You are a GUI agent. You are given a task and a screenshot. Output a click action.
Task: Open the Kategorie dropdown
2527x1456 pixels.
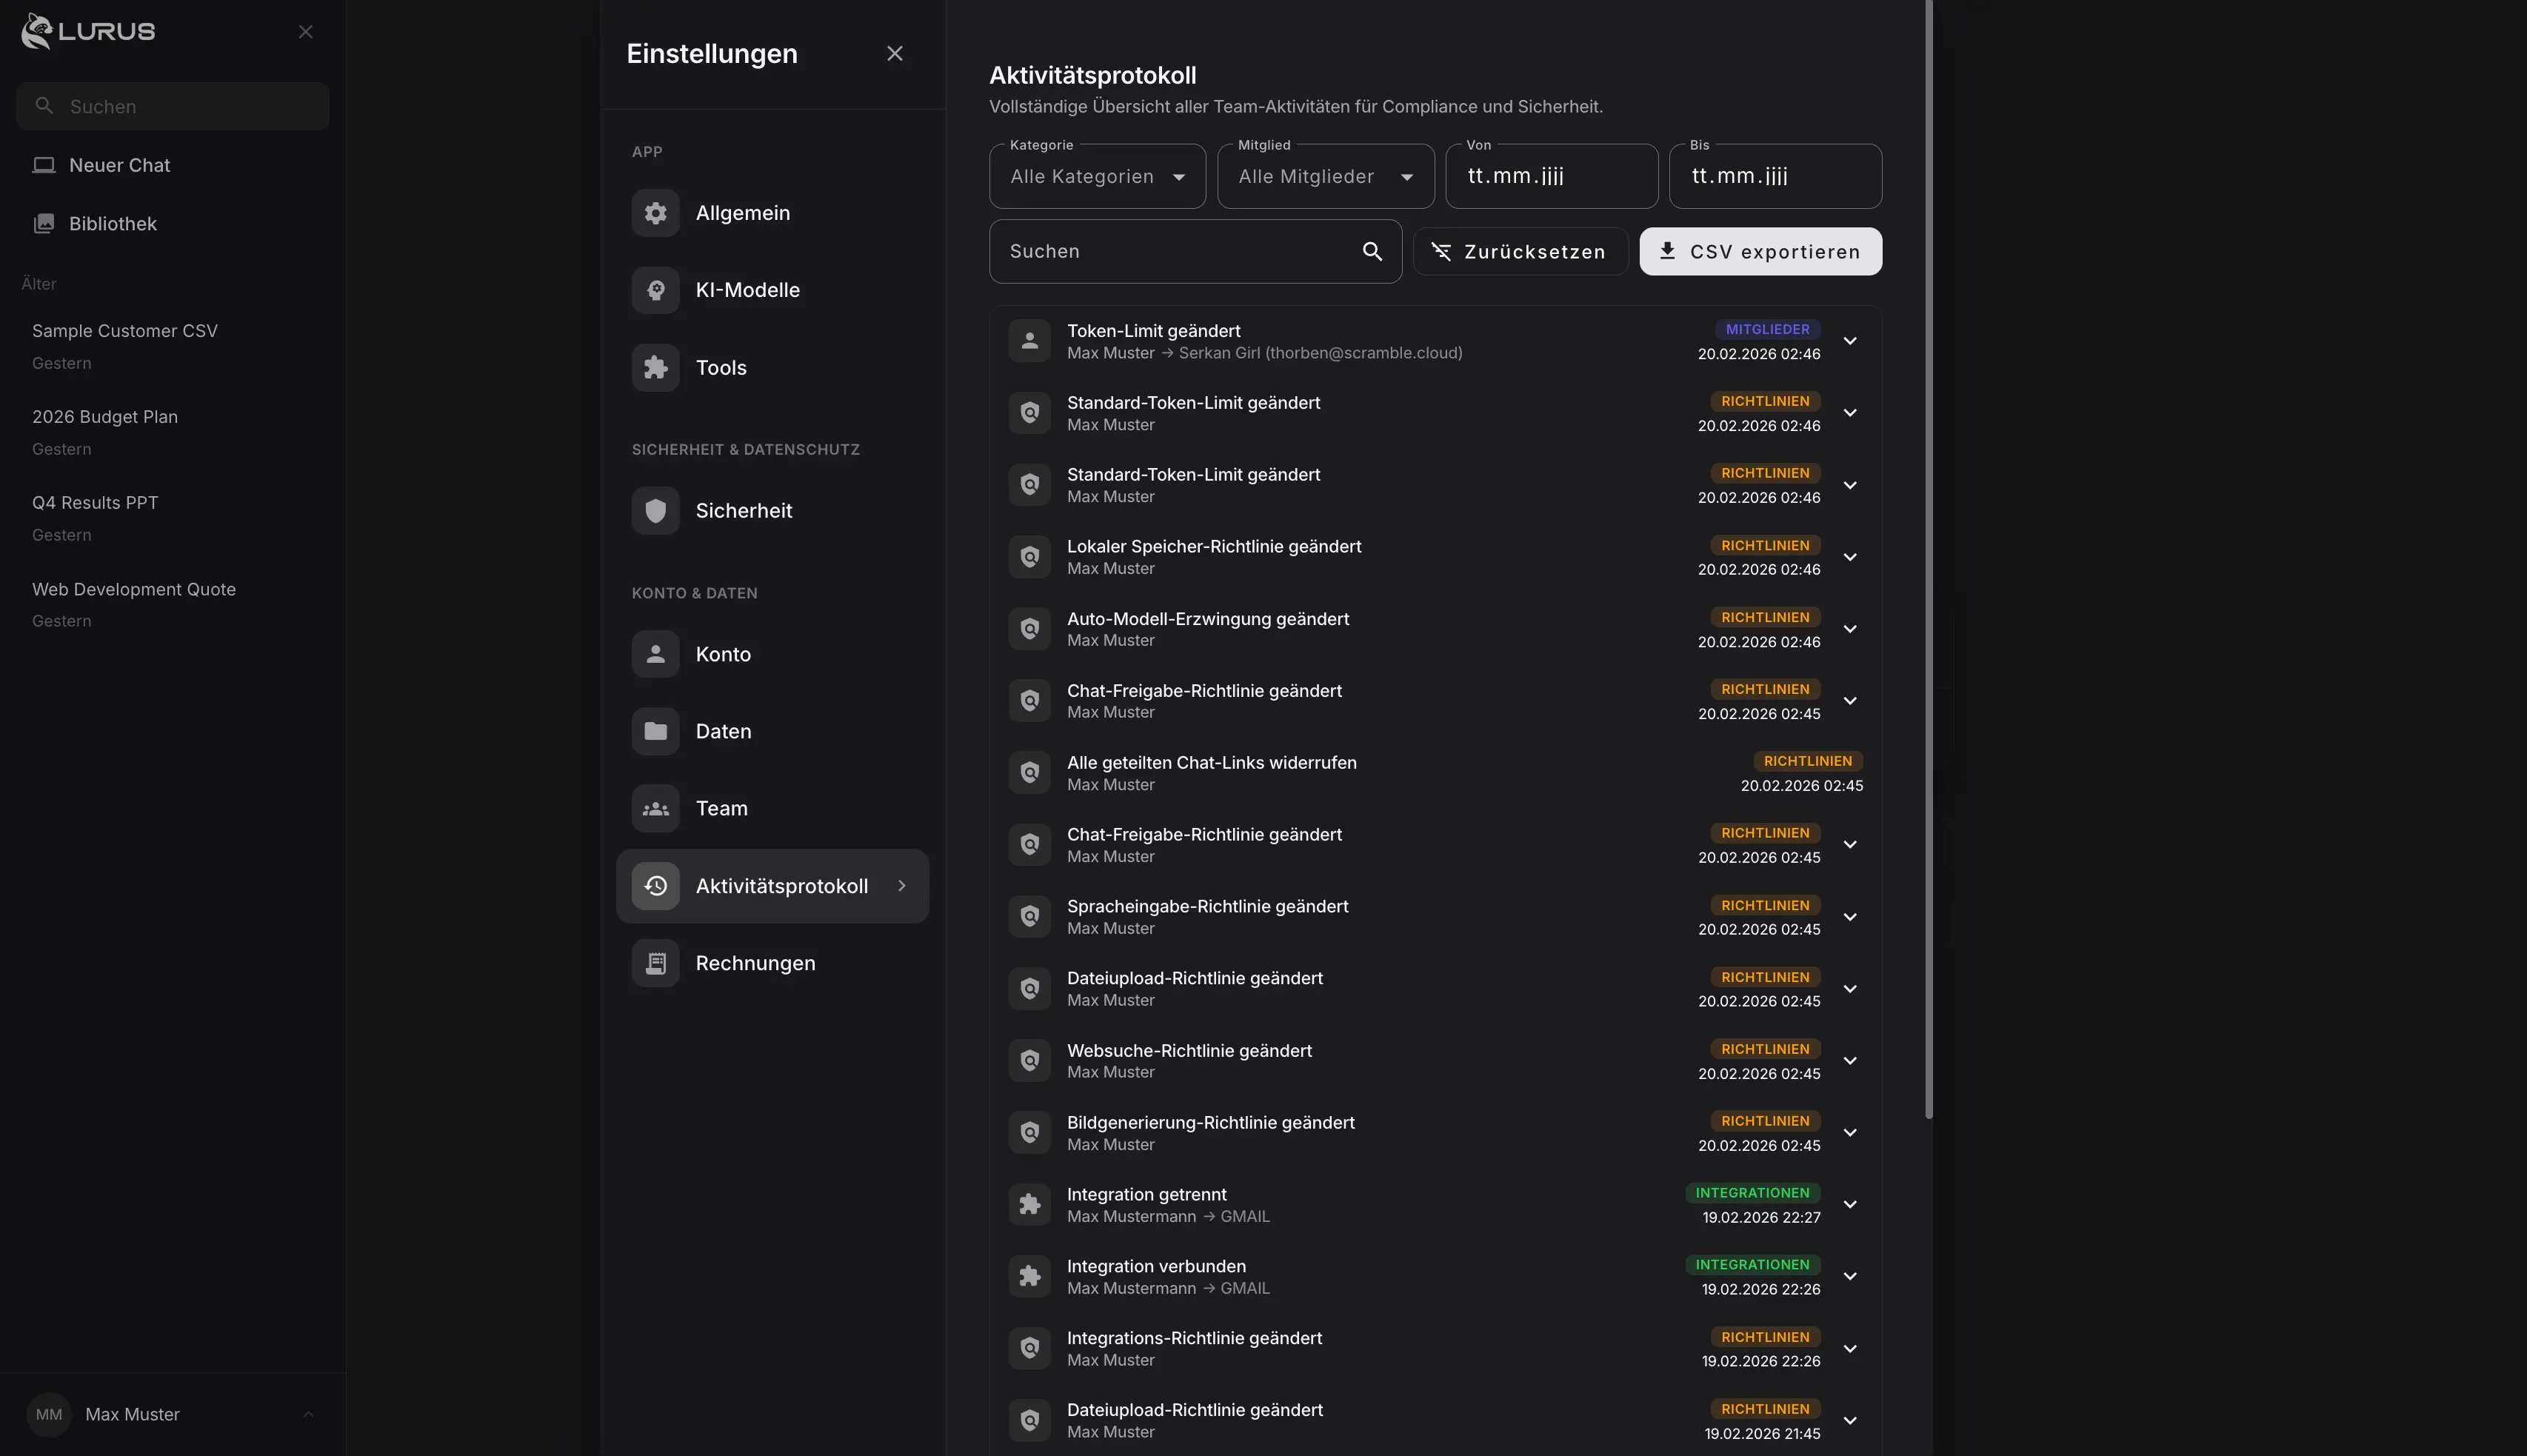click(1096, 176)
